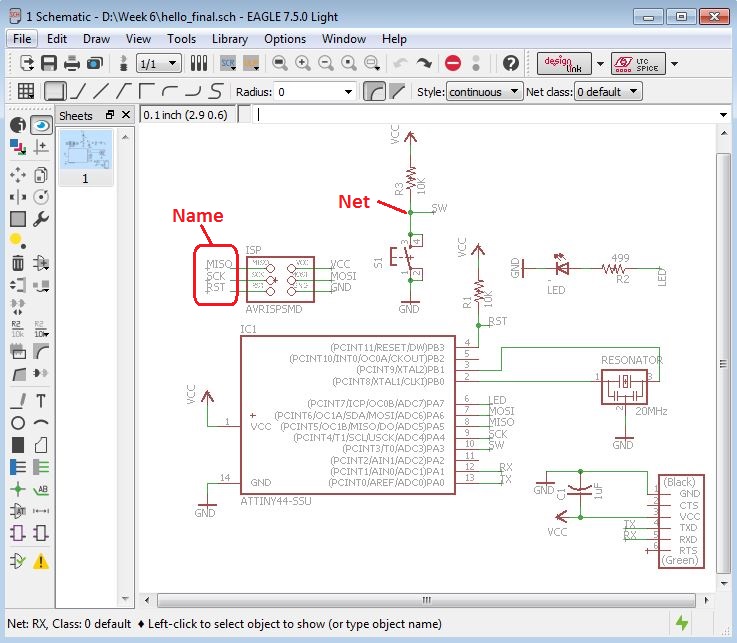Select the Circle drawing tool
The image size is (737, 643).
pyautogui.click(x=18, y=423)
